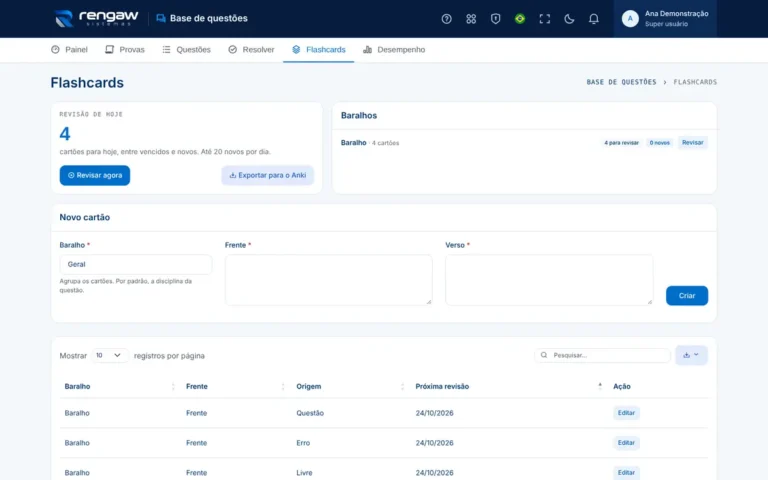Sort table by Baralho column
This screenshot has width=768, height=480.
click(x=119, y=386)
